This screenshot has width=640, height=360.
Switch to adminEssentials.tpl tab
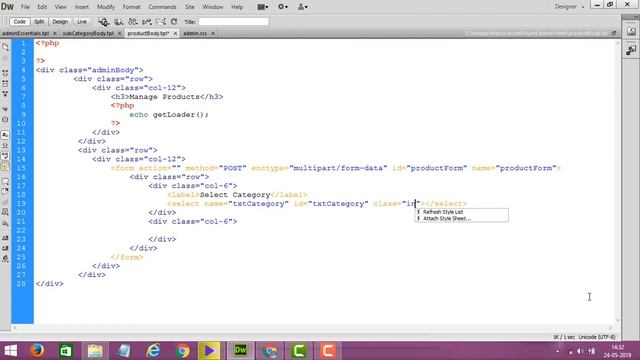point(25,33)
